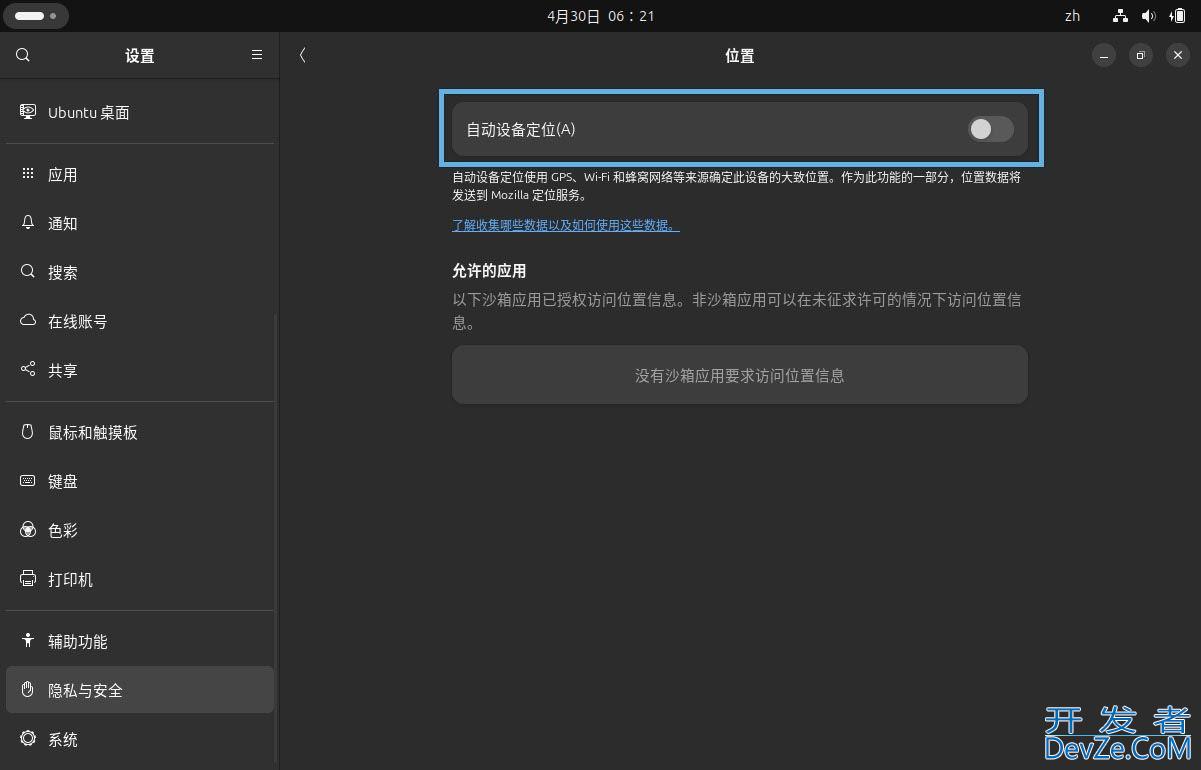This screenshot has width=1201, height=770.
Task: Click the 鼠标和触摸板 mouse icon
Action: point(28,432)
